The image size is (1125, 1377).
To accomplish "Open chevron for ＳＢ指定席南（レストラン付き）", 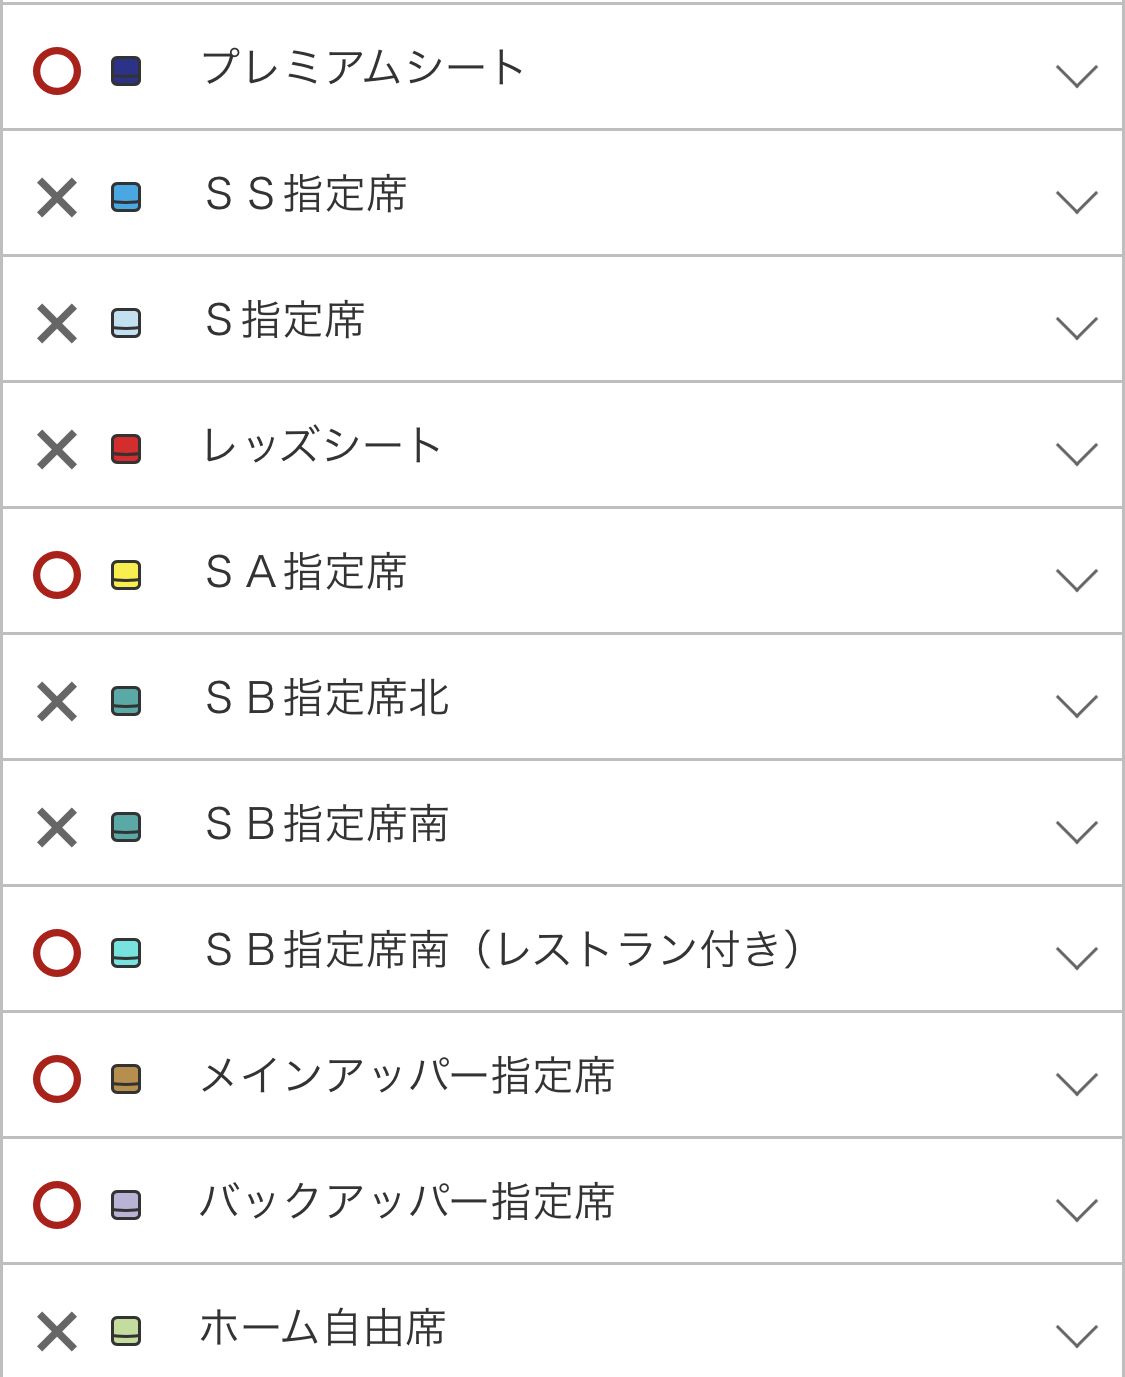I will point(1076,958).
